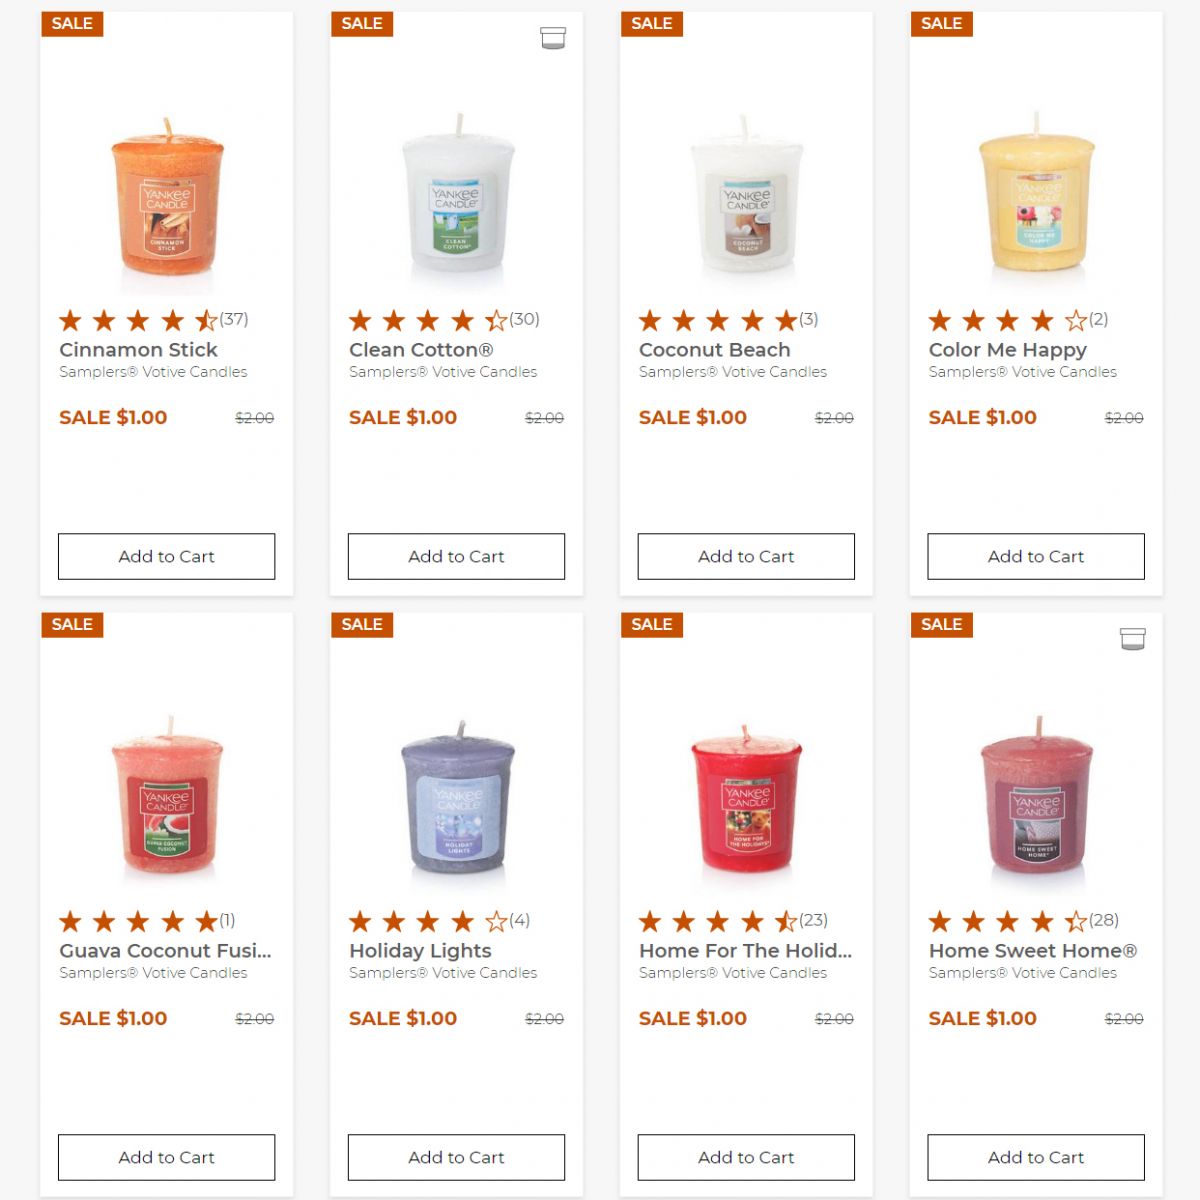The width and height of the screenshot is (1200, 1200).
Task: Open the Color Me Happy product title
Action: (1008, 350)
